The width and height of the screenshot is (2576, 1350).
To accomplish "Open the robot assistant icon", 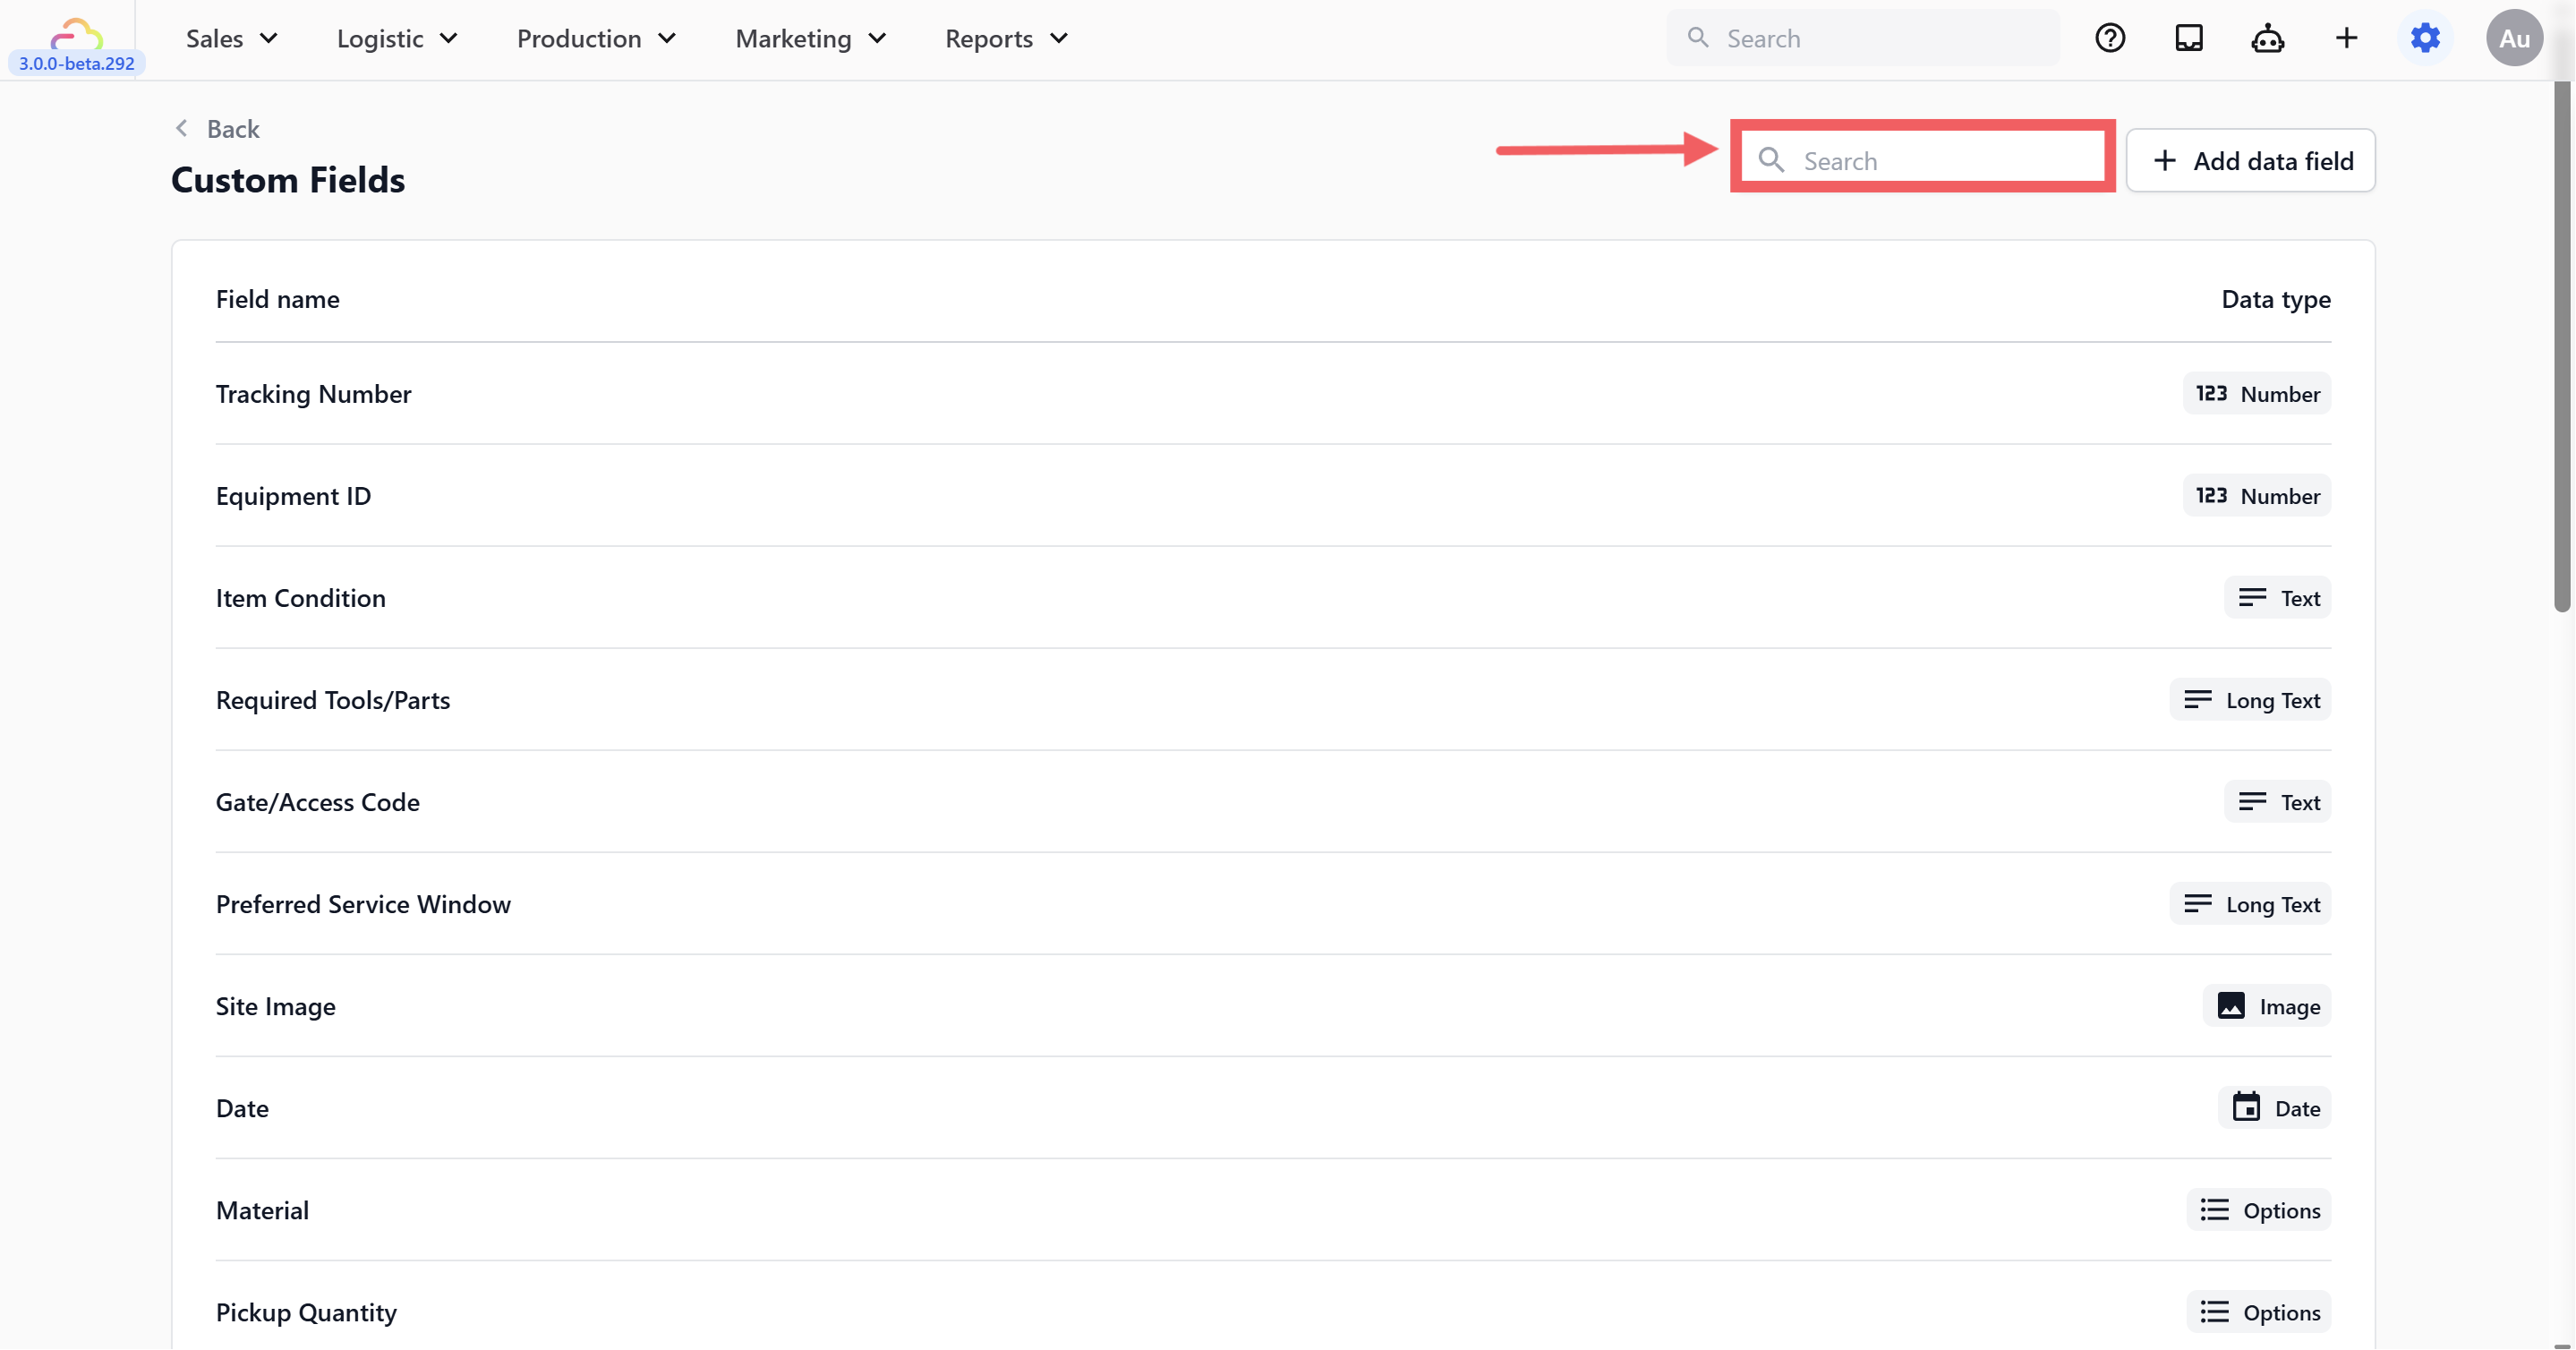I will [x=2267, y=38].
